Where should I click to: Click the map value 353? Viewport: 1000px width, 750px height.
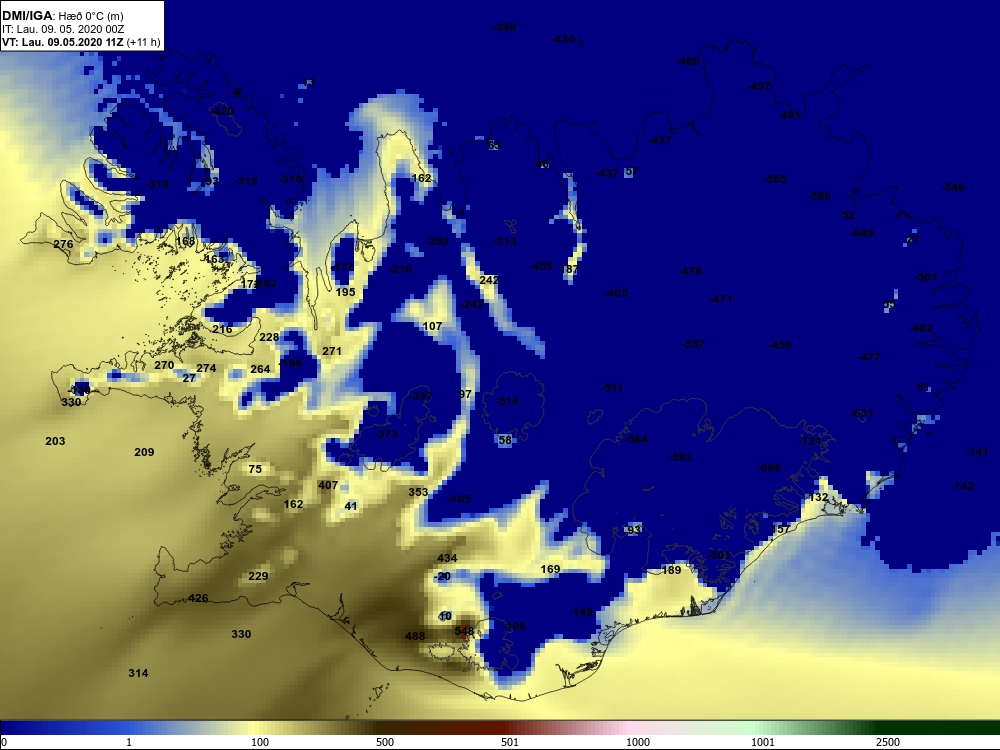pos(418,492)
